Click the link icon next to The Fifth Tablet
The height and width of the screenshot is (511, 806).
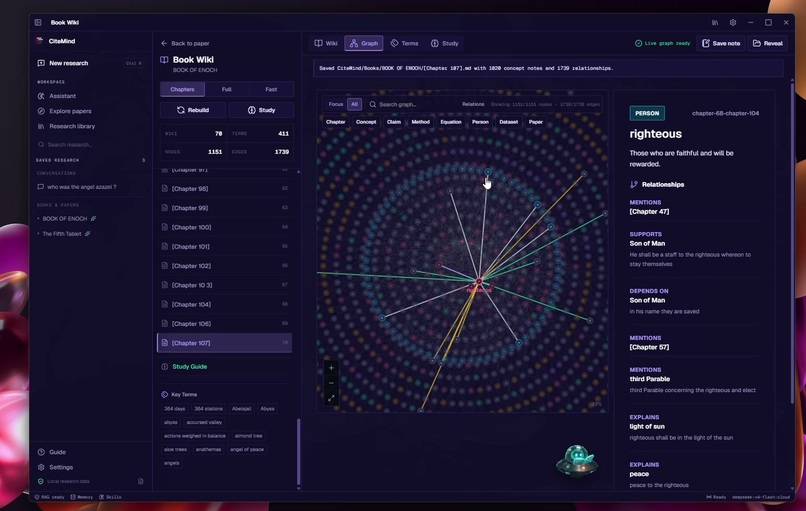[x=88, y=234]
